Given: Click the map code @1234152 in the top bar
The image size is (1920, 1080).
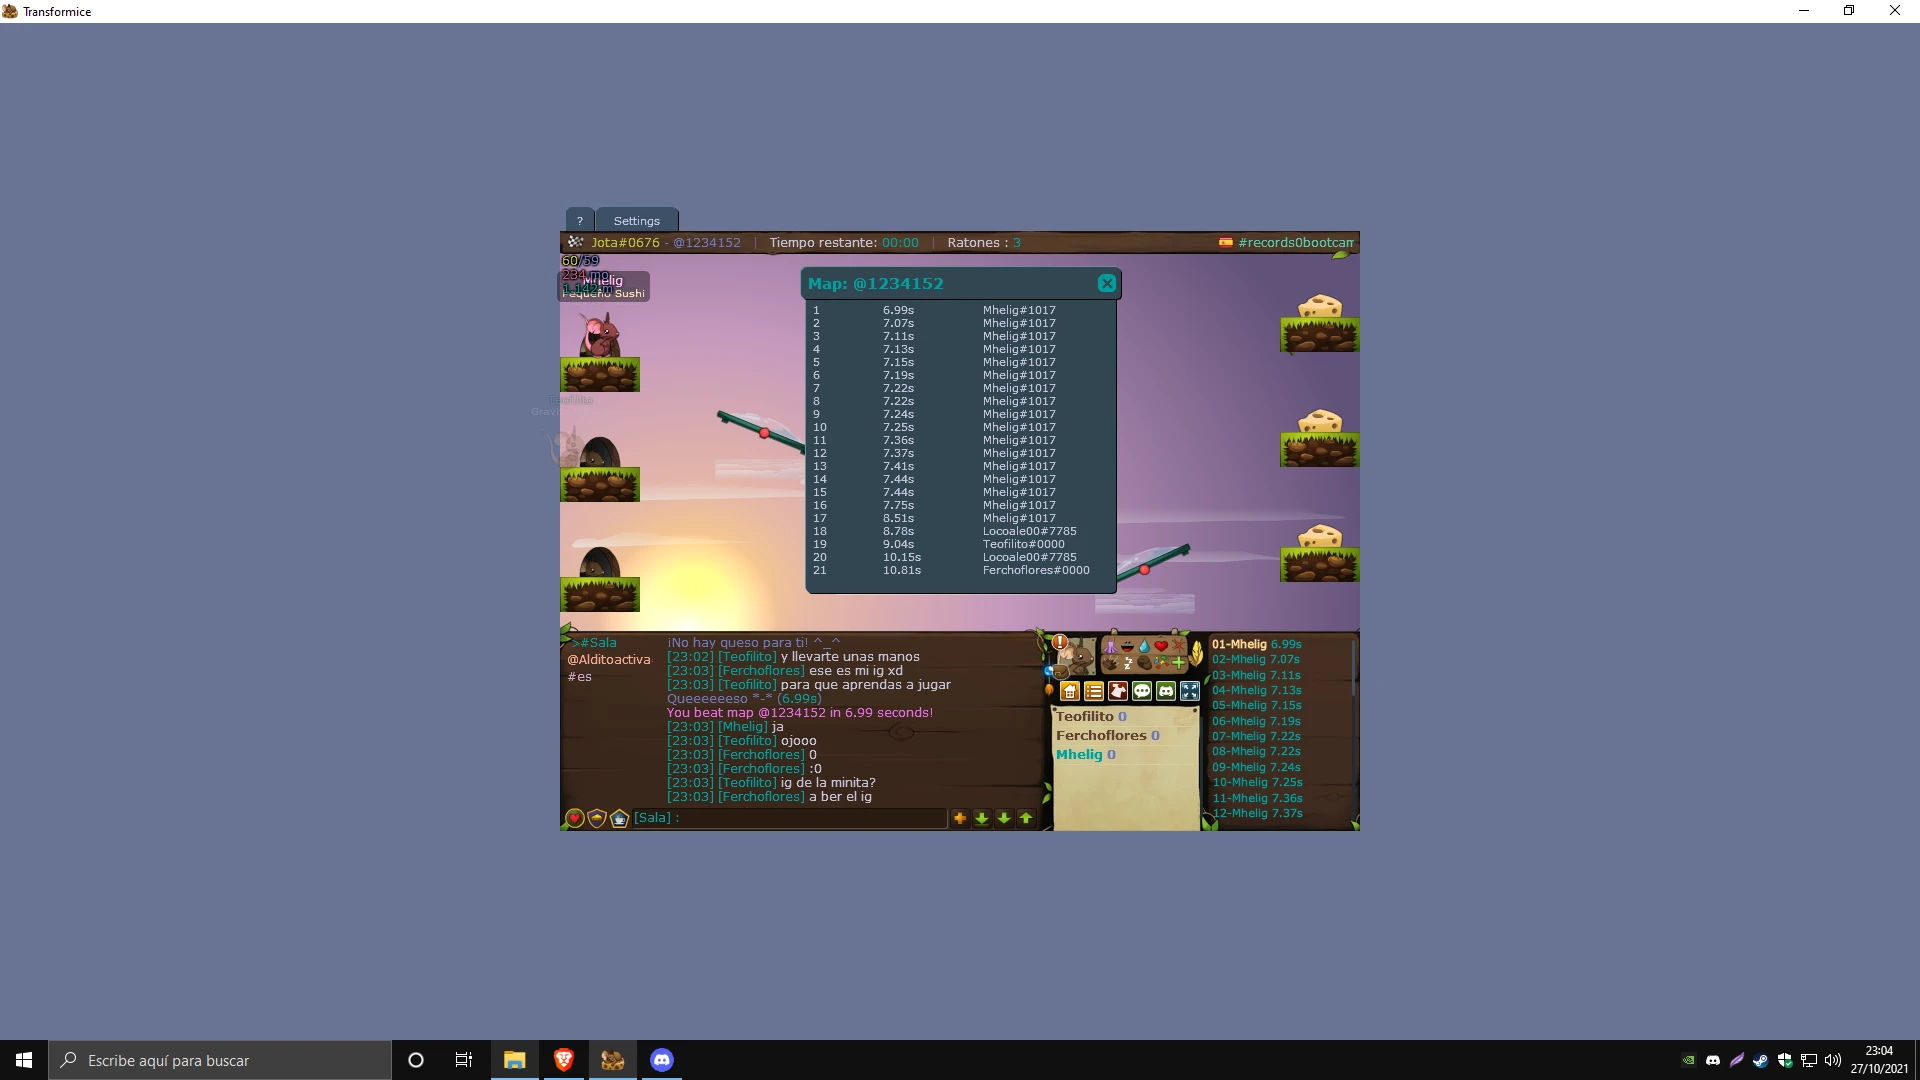Looking at the screenshot, I should [x=707, y=243].
